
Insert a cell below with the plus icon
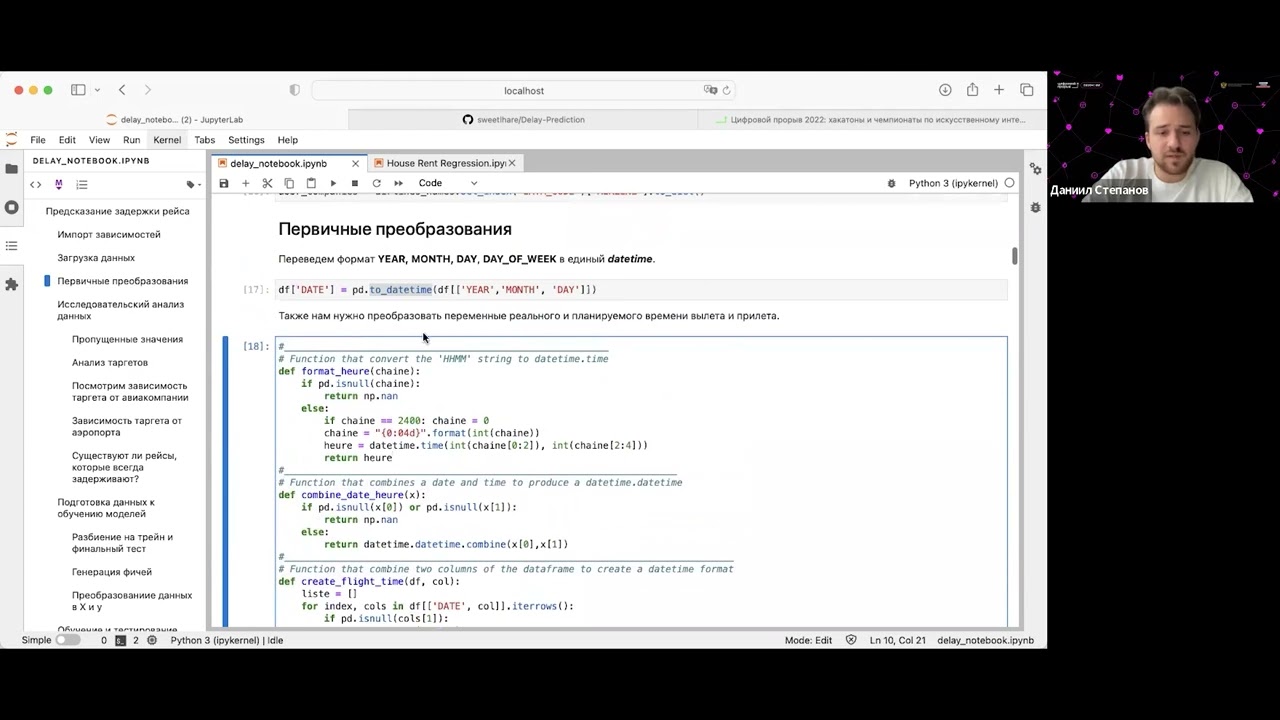[245, 183]
